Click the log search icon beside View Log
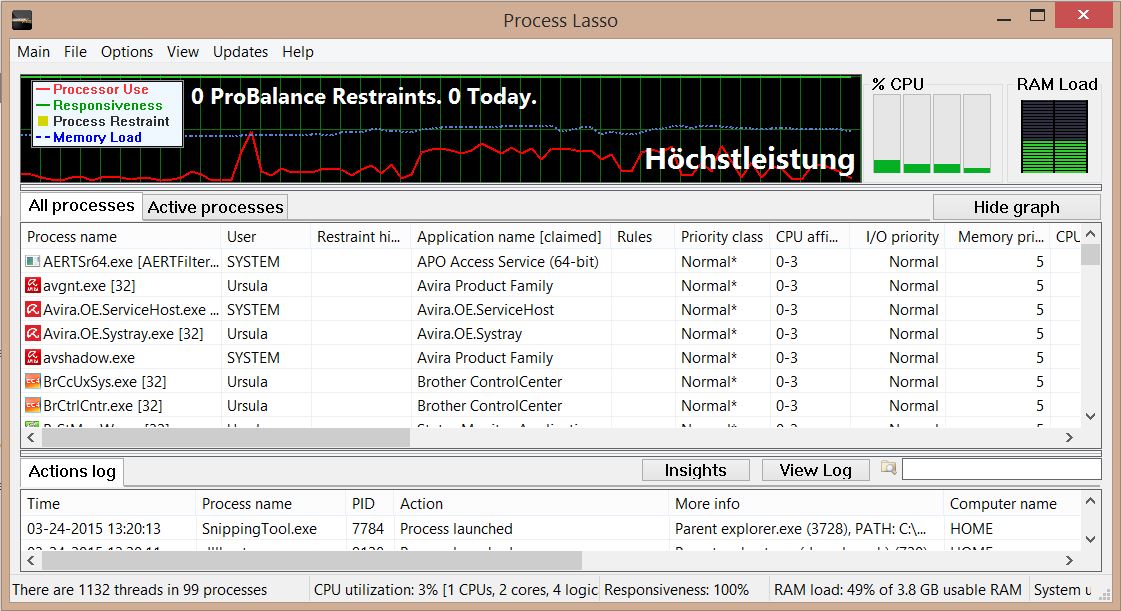Viewport: 1121px width, 611px height. pyautogui.click(x=888, y=467)
